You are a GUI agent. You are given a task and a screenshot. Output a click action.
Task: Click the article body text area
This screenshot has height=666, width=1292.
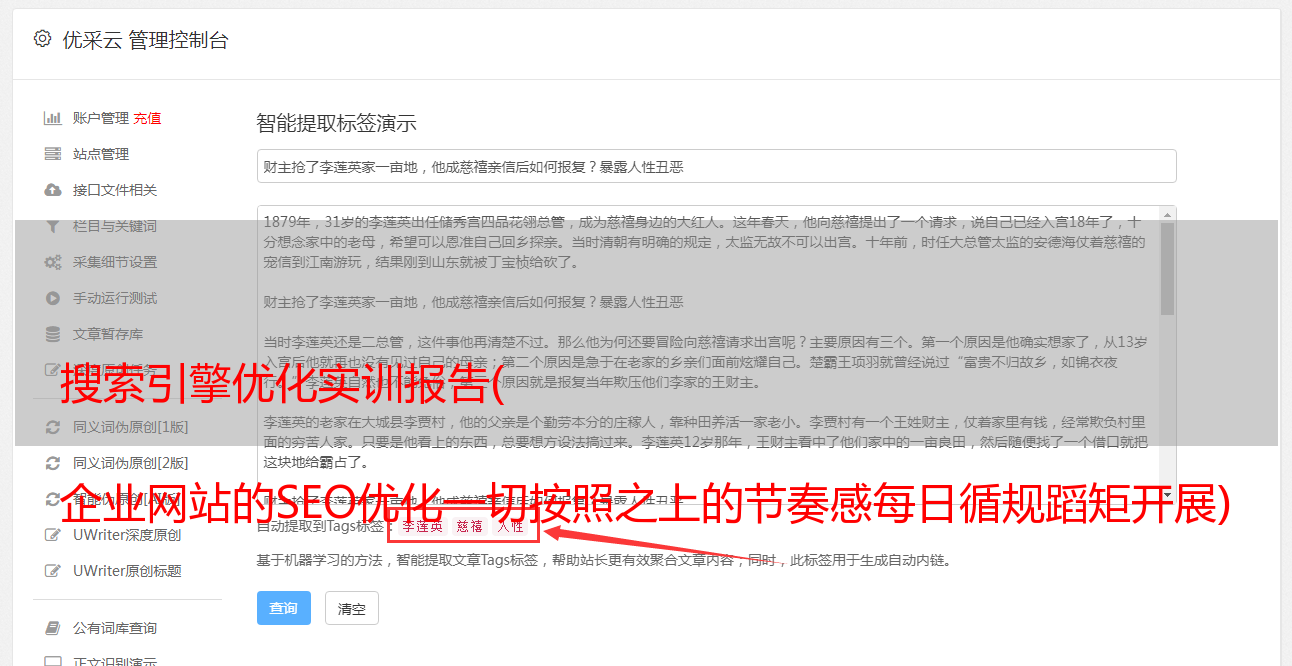point(708,349)
